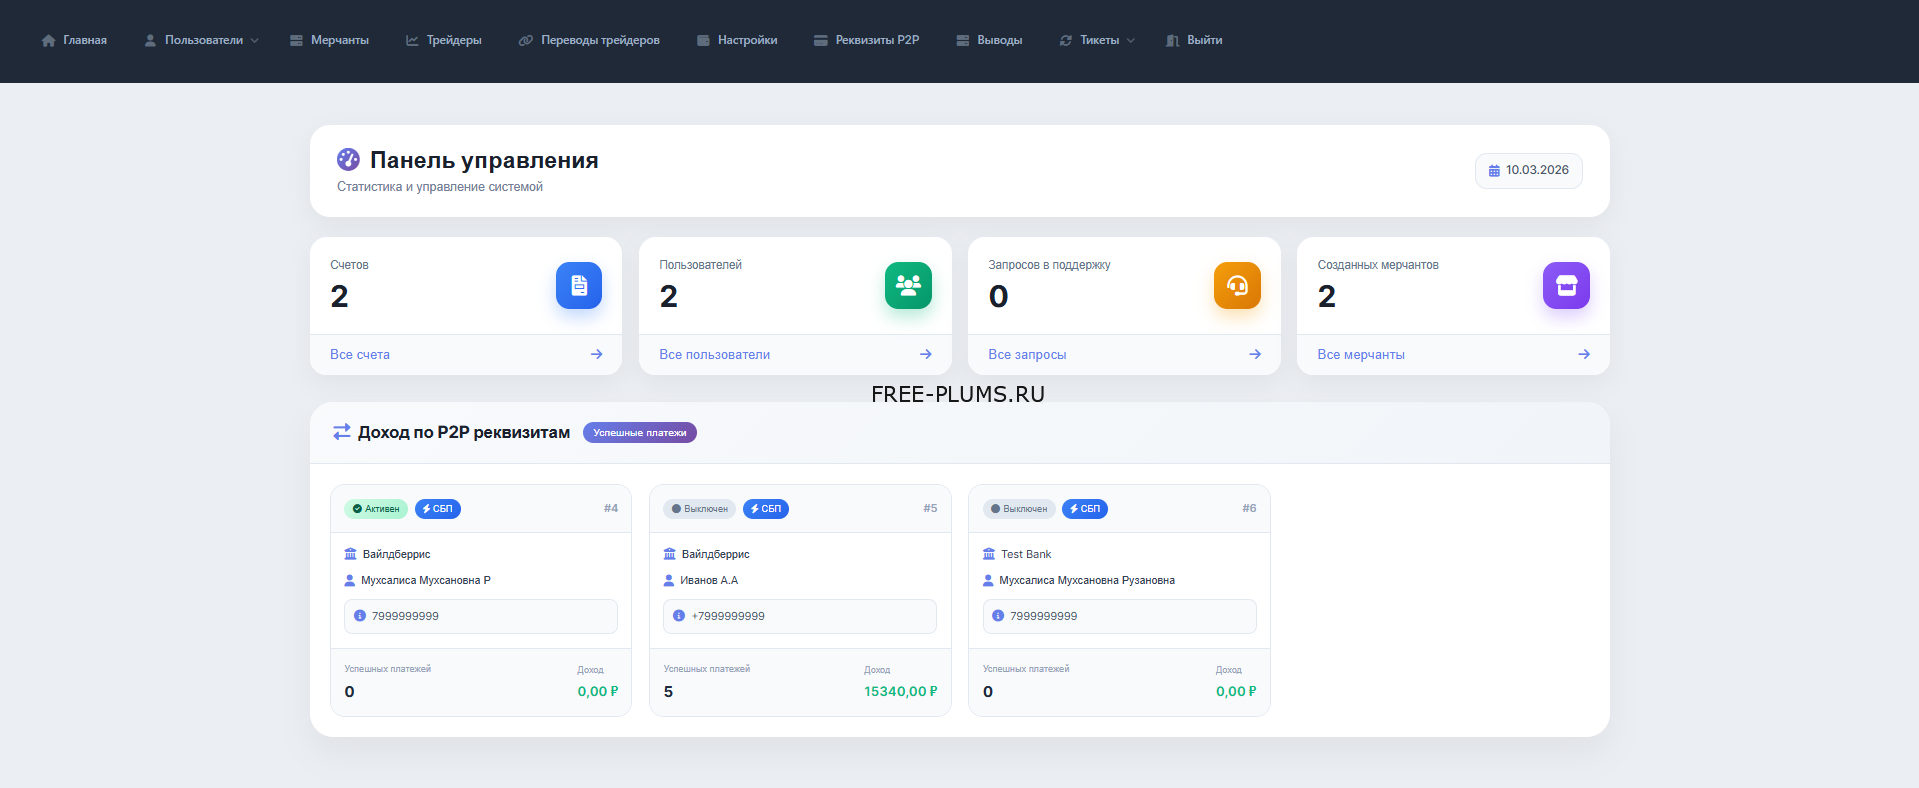1919x788 pixels.
Task: Click the green users icon in Пользователей card
Action: point(908,286)
